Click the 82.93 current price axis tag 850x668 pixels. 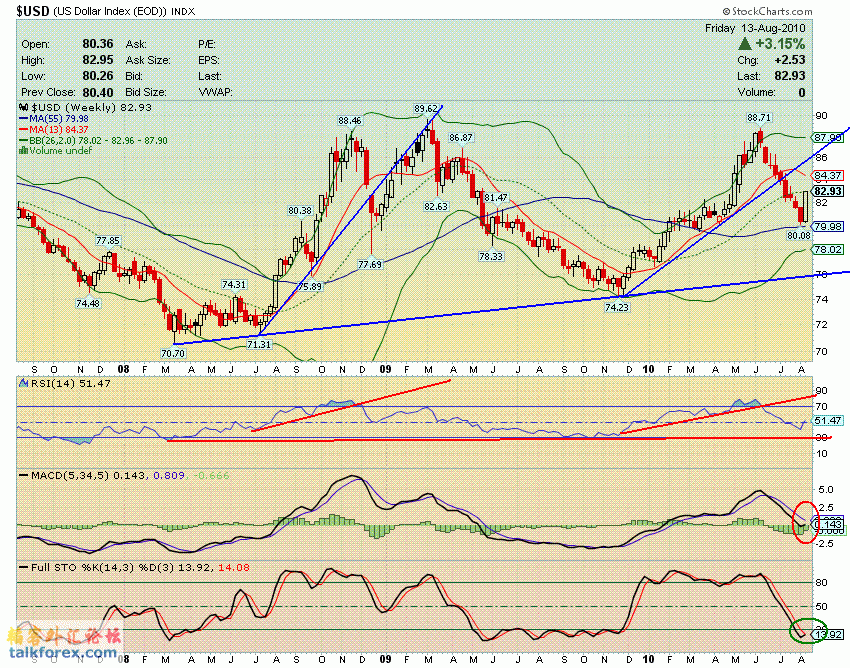[x=828, y=191]
